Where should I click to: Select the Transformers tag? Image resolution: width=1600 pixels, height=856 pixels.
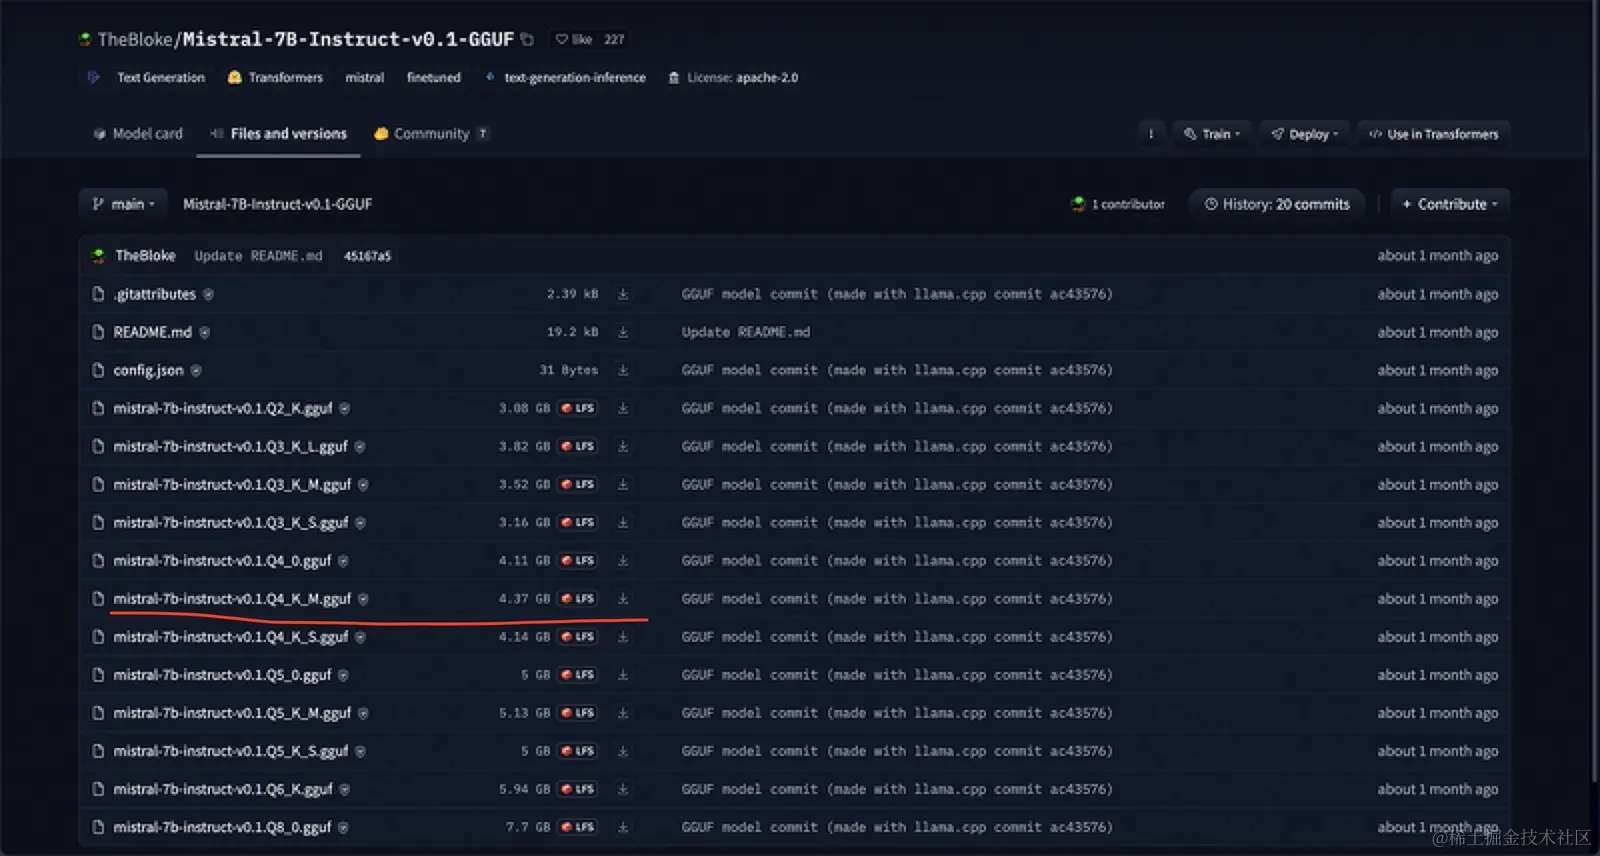pyautogui.click(x=275, y=78)
